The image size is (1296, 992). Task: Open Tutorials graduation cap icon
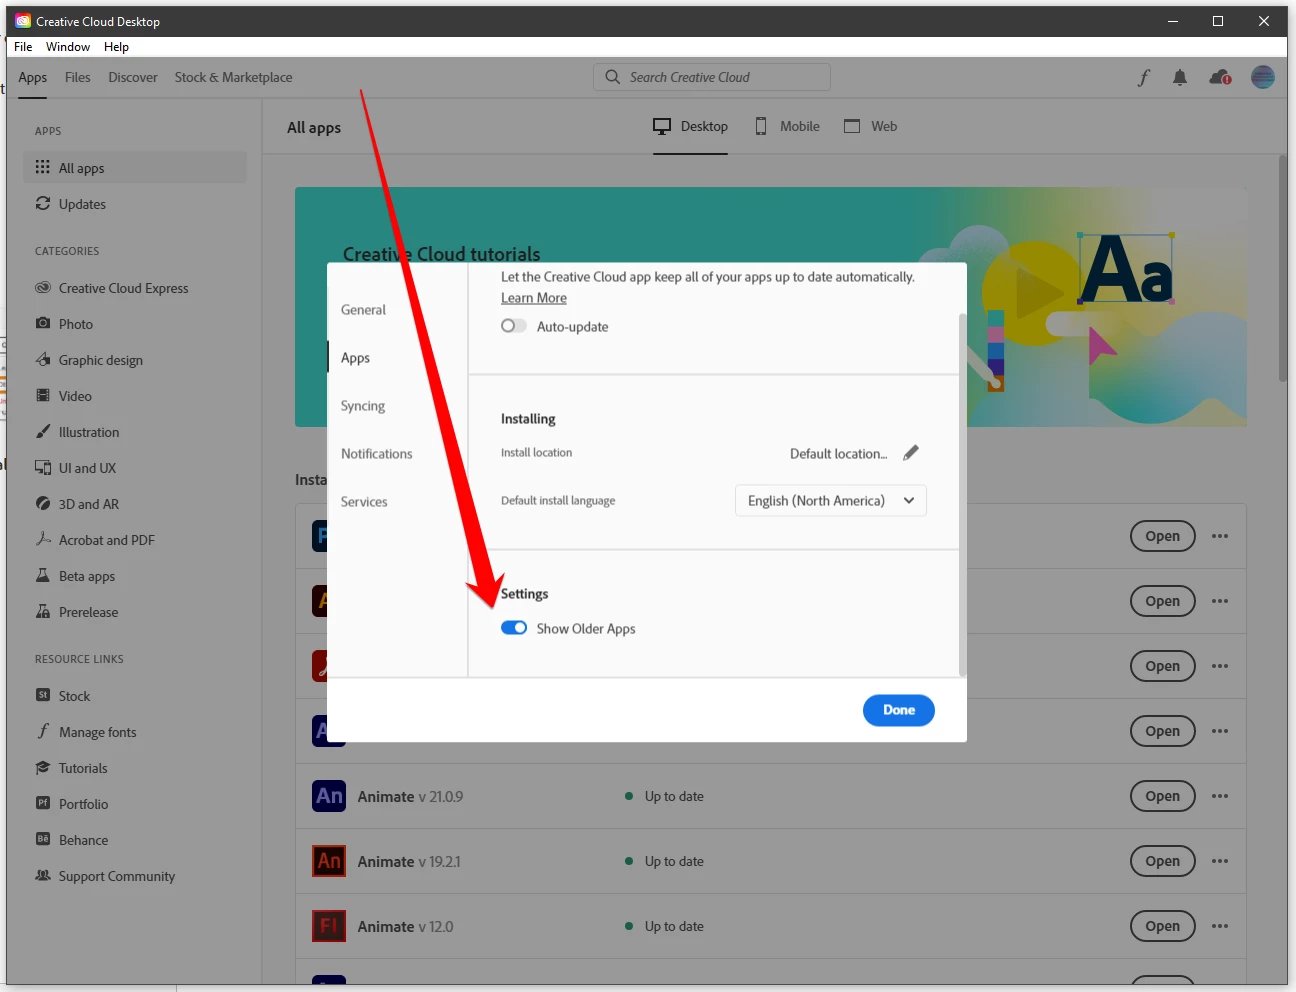point(43,767)
